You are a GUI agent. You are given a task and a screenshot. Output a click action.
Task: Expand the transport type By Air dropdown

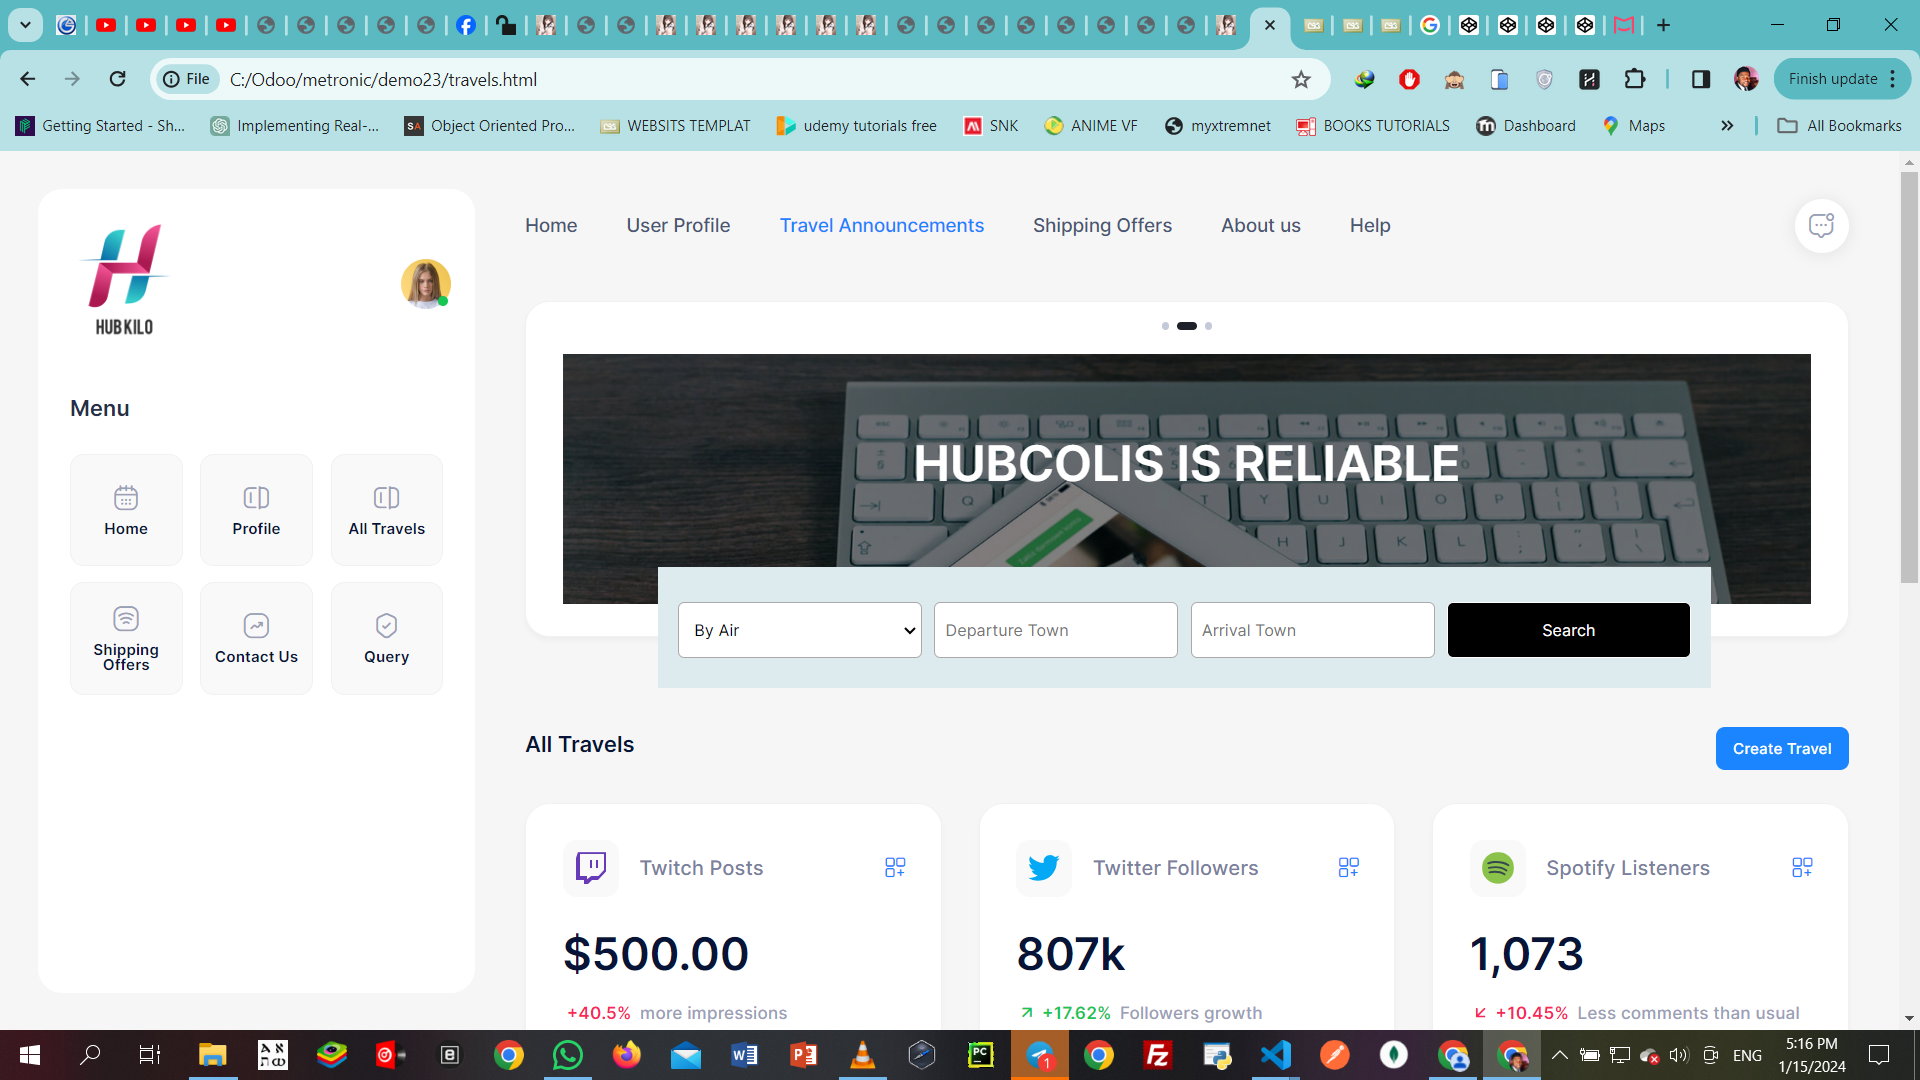point(800,630)
